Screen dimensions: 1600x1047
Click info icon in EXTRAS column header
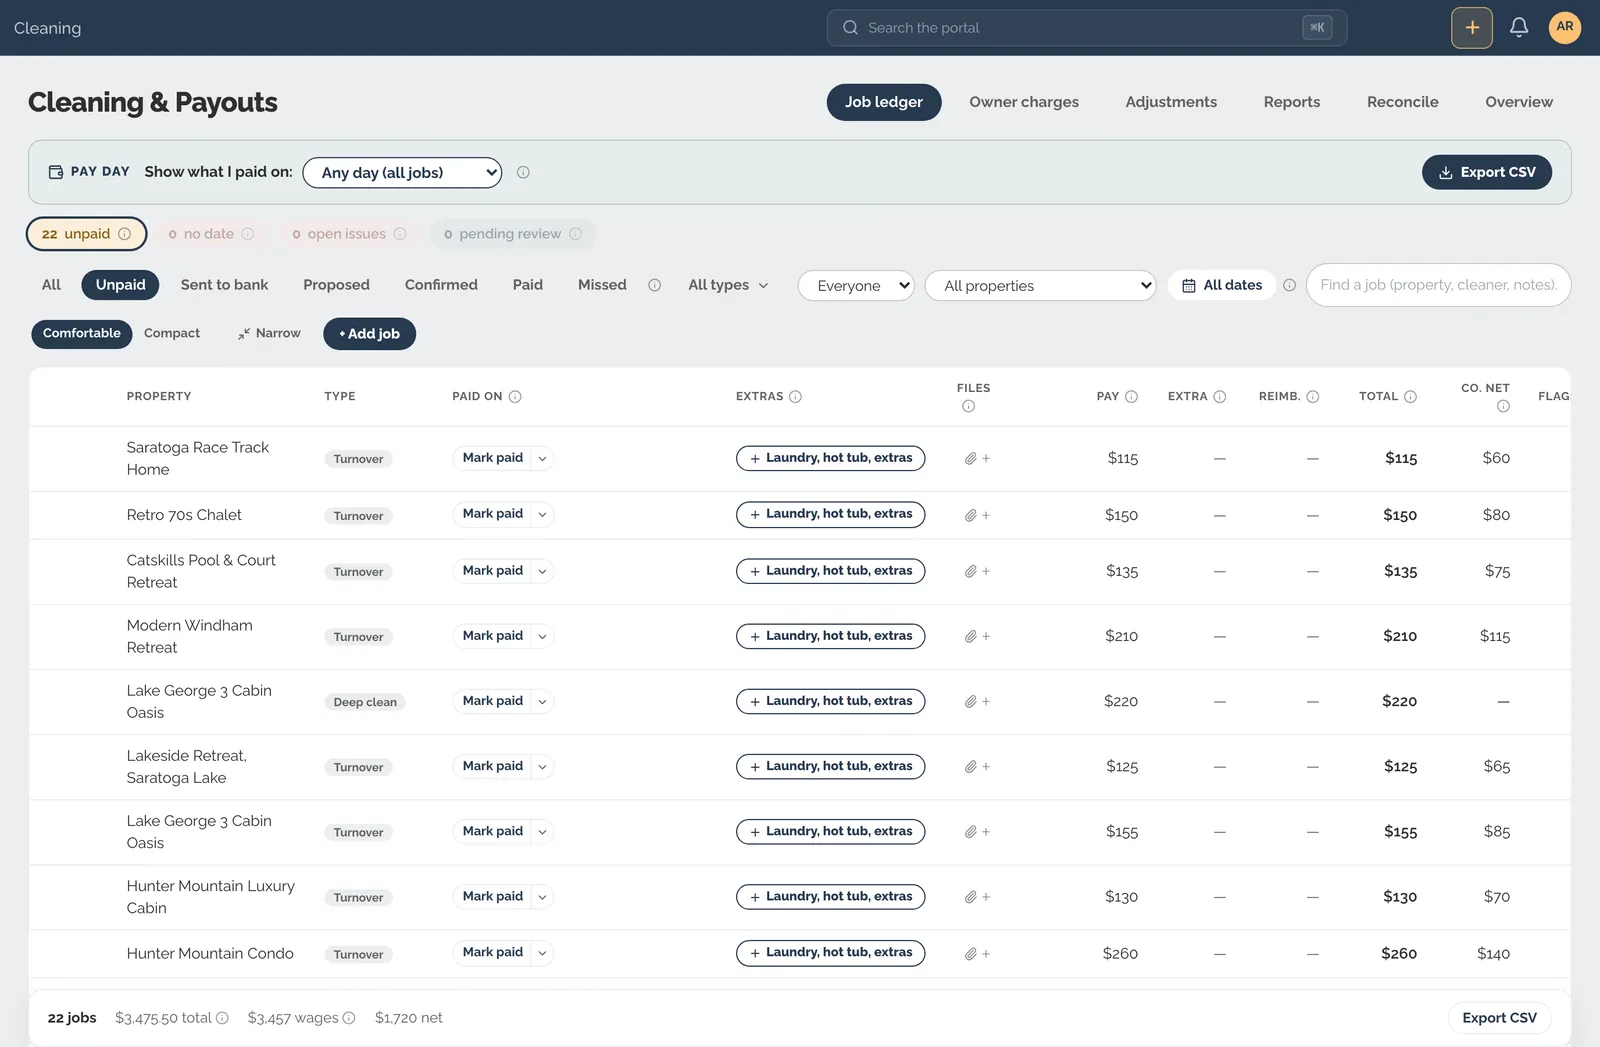pyautogui.click(x=796, y=397)
